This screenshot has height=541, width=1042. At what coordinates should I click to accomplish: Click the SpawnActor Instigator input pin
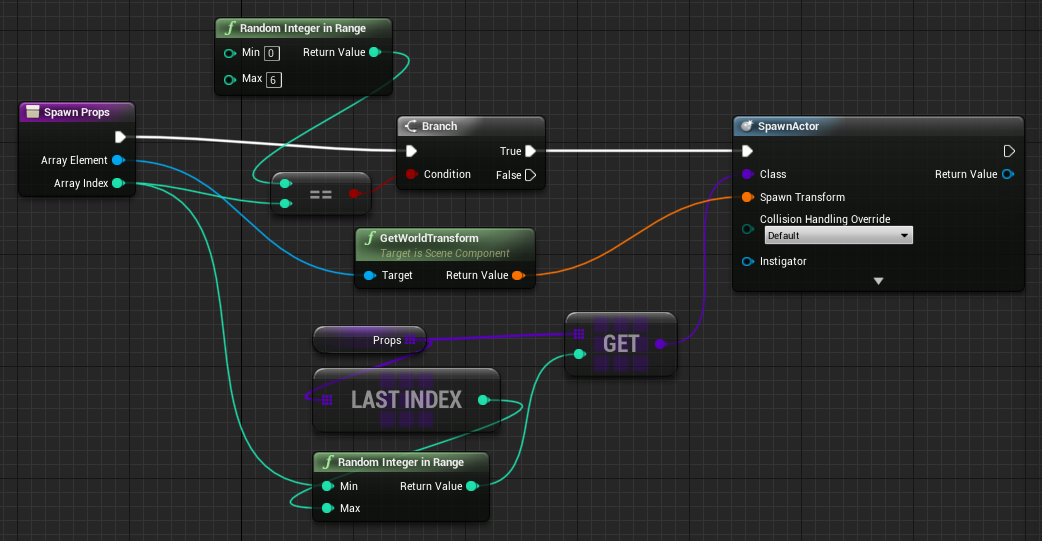[747, 262]
